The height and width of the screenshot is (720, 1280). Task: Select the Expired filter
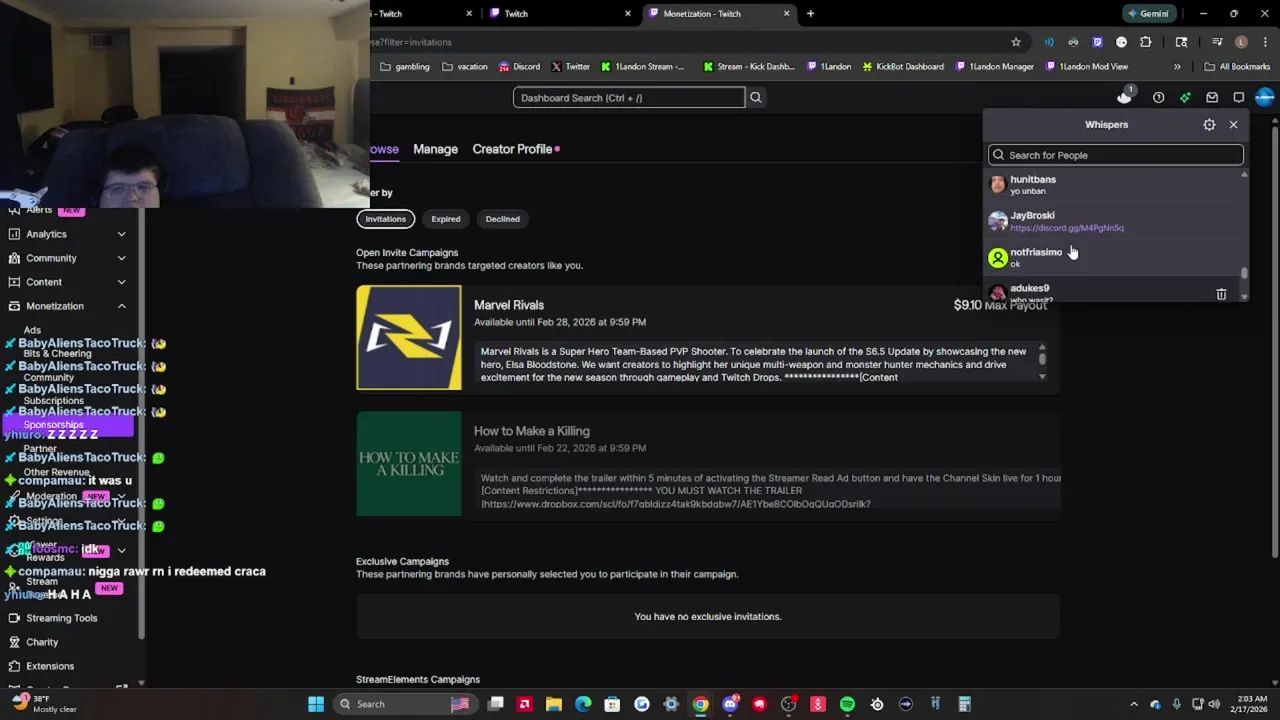(x=446, y=219)
